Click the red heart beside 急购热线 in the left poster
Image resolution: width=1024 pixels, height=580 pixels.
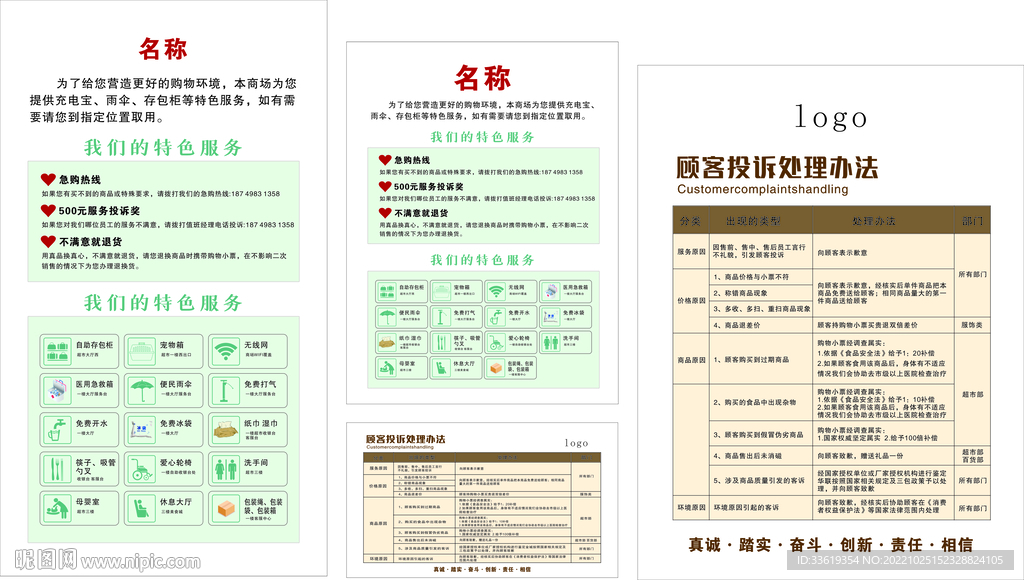click(48, 179)
